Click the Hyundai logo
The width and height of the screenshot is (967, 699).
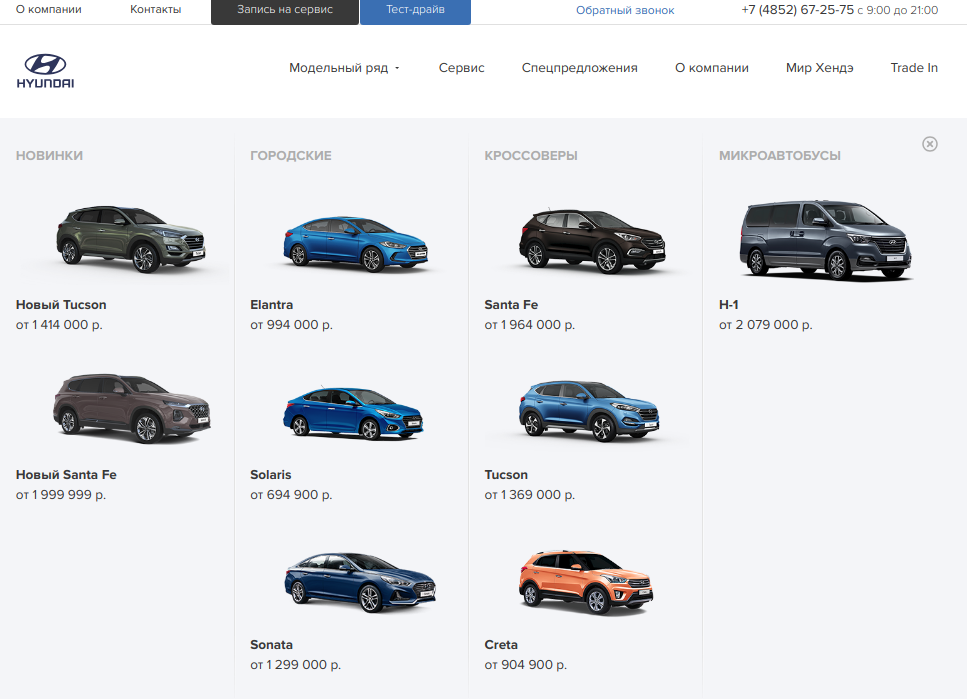point(45,72)
